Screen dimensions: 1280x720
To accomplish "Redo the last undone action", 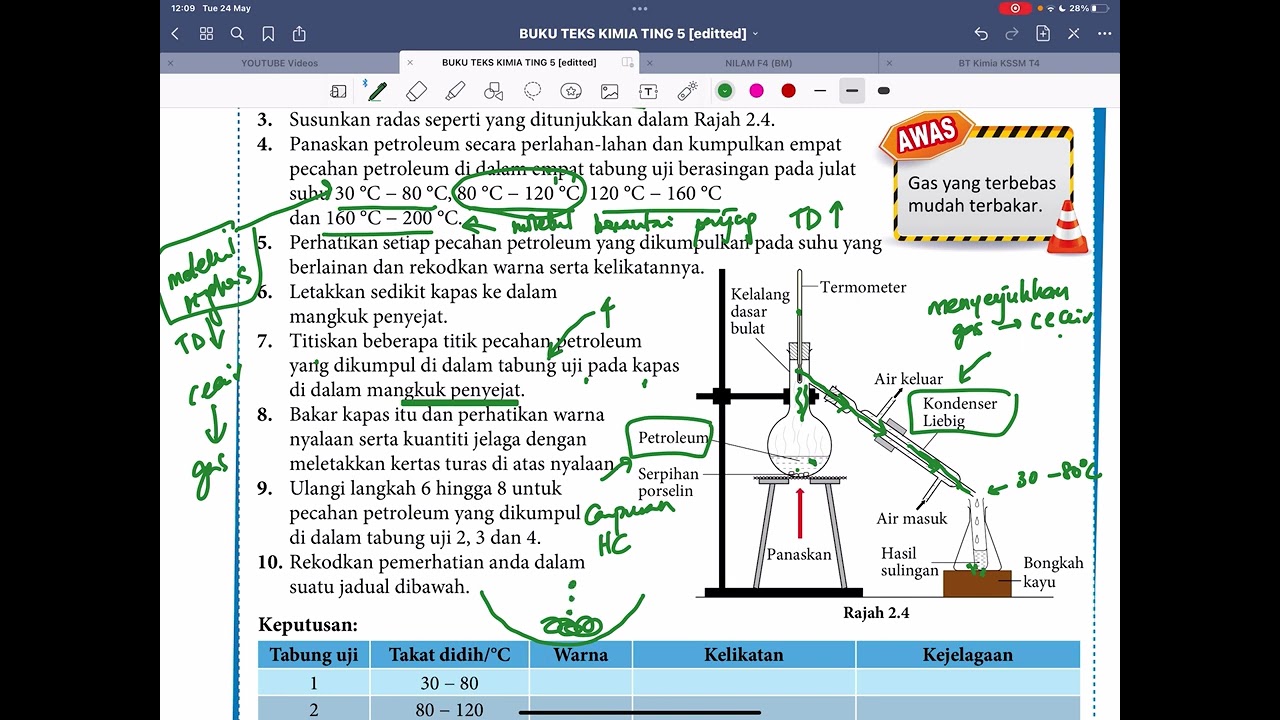I will (x=1012, y=34).
